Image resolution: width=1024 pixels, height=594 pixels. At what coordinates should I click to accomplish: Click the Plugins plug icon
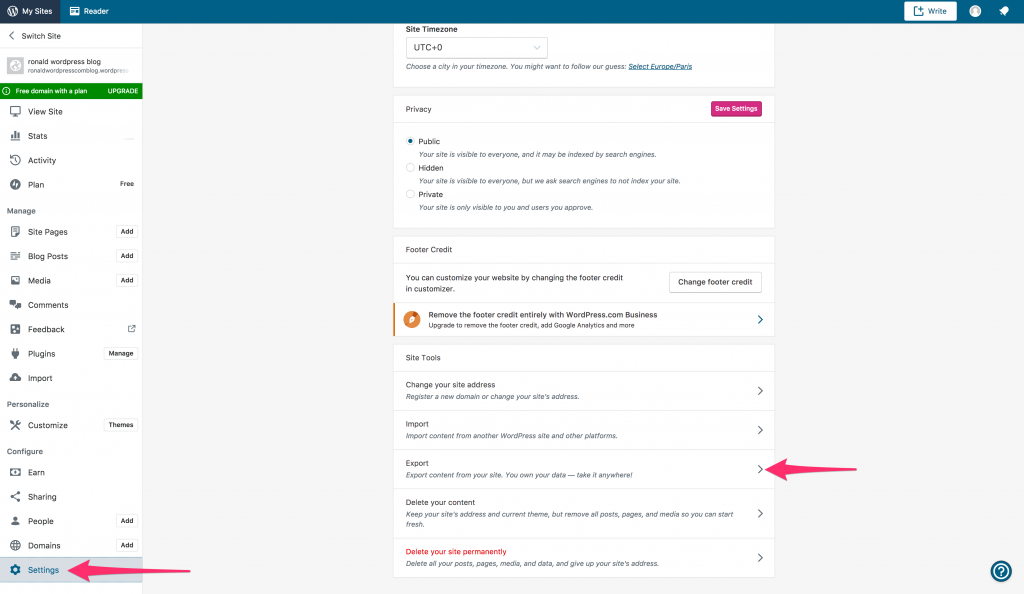click(16, 354)
